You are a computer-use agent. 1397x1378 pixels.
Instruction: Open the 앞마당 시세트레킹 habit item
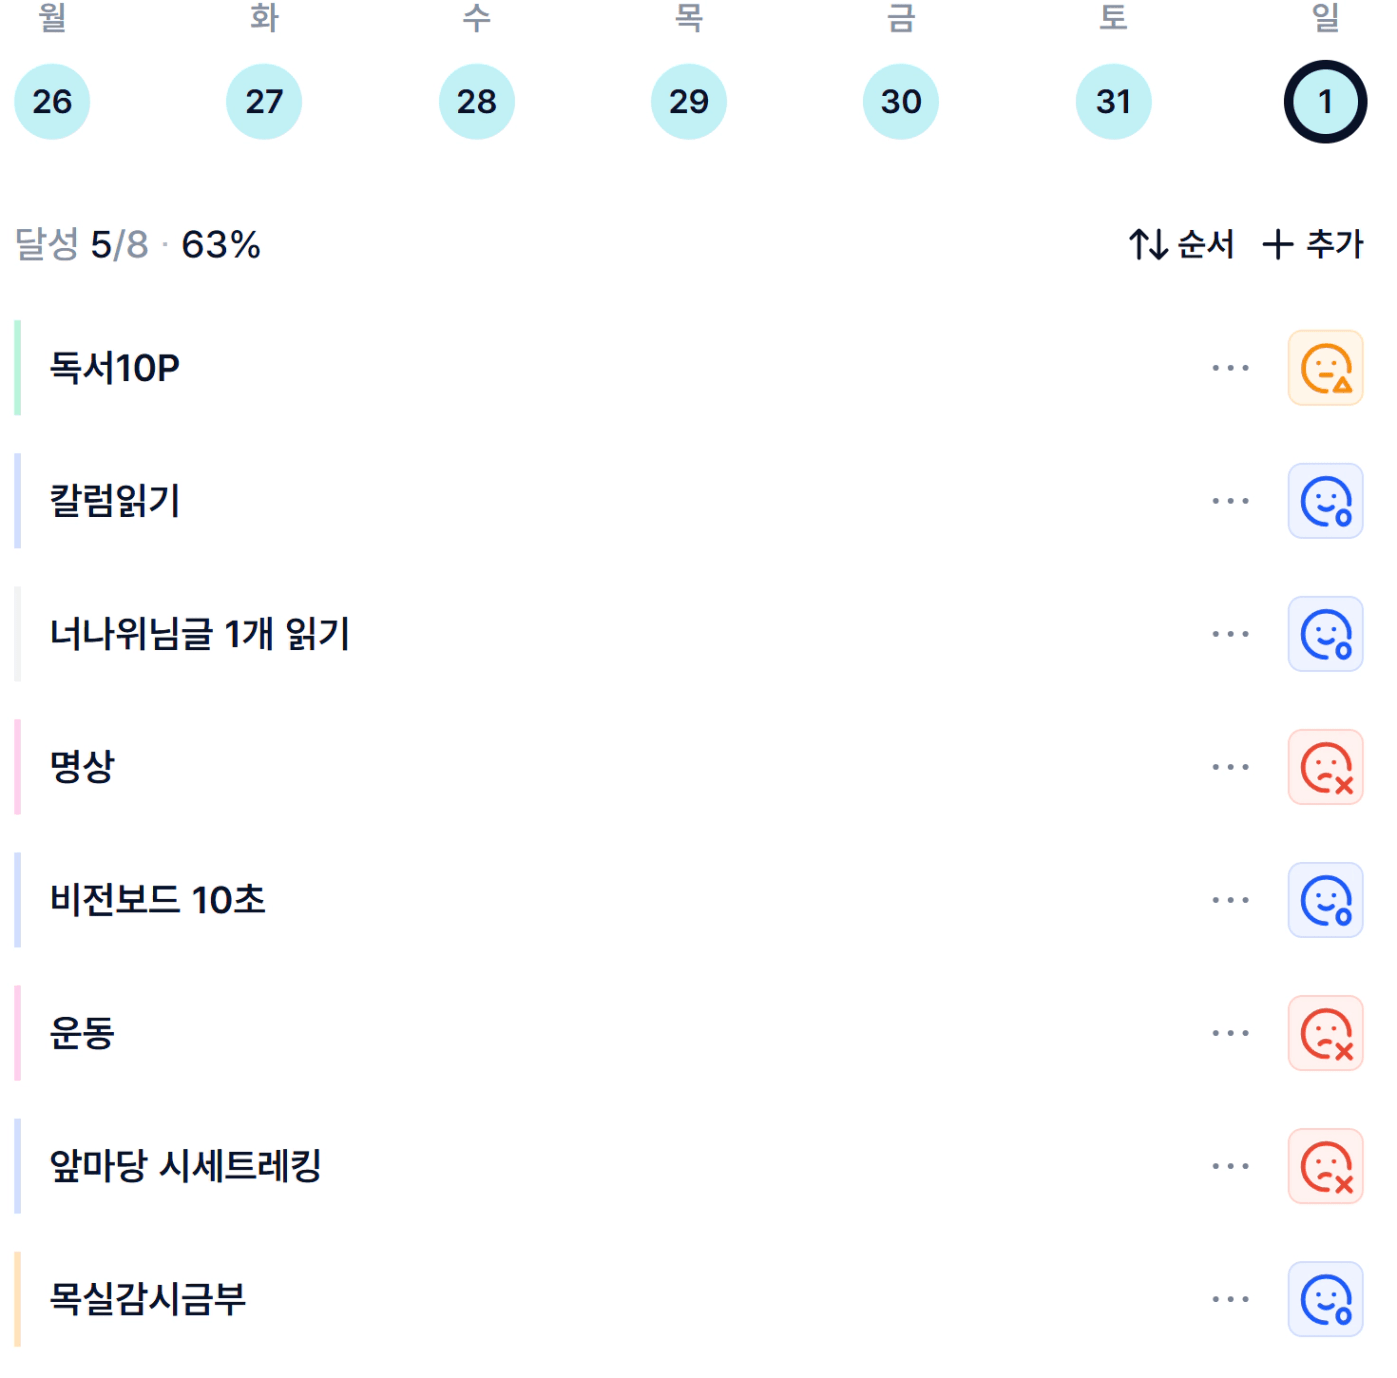(x=186, y=1166)
